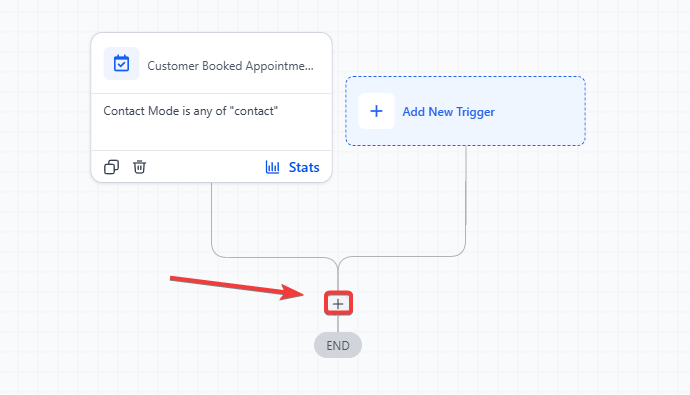The image size is (690, 395).
Task: Click the red arrow annotation
Action: click(237, 288)
